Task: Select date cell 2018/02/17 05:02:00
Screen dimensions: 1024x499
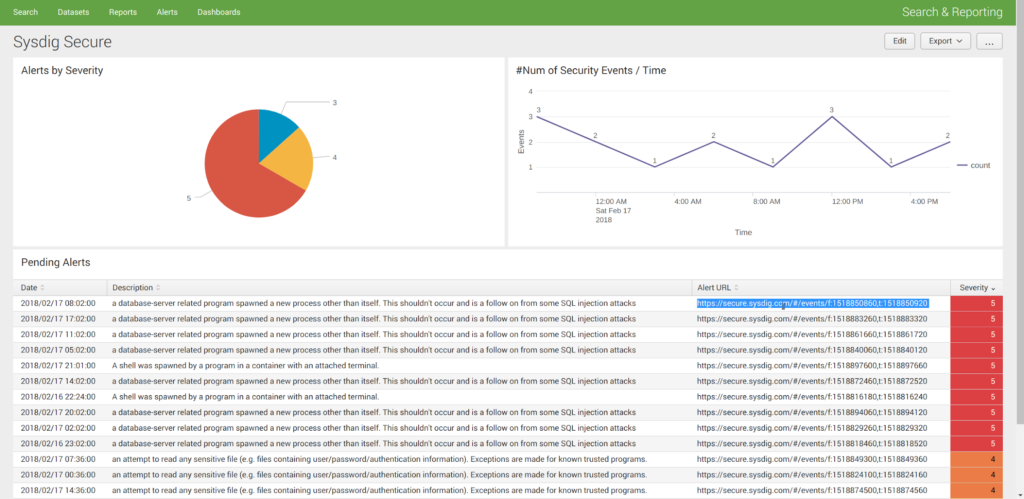Action: (x=57, y=350)
